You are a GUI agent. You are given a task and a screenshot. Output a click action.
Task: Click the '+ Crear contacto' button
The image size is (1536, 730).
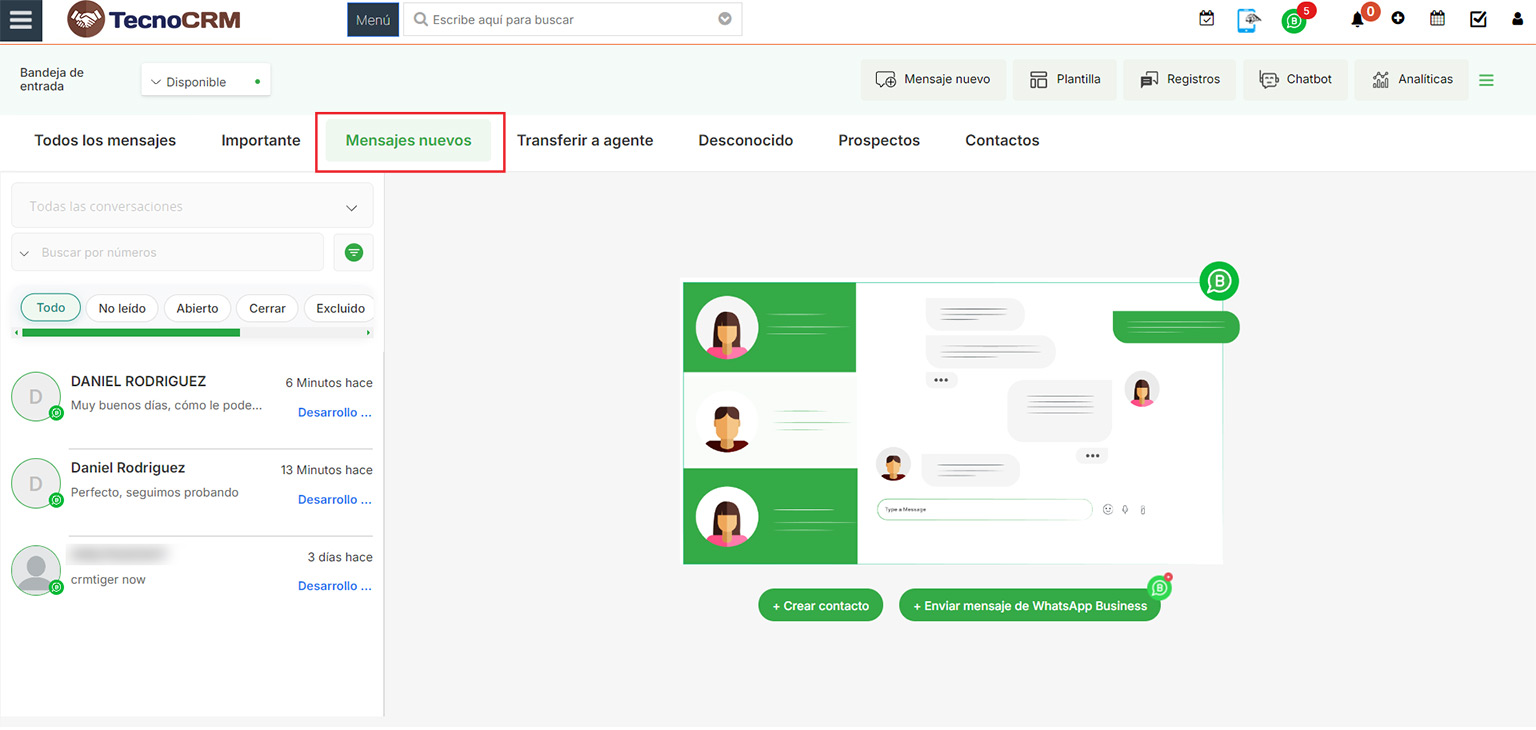tap(820, 606)
